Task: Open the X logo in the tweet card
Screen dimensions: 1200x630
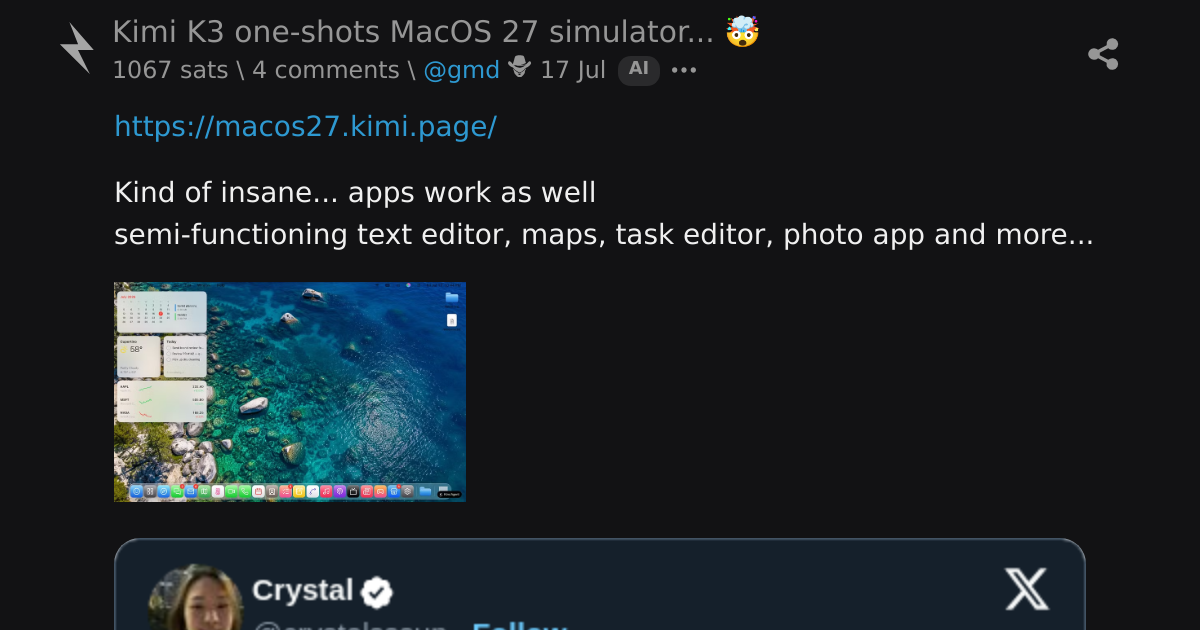Action: coord(1026,589)
